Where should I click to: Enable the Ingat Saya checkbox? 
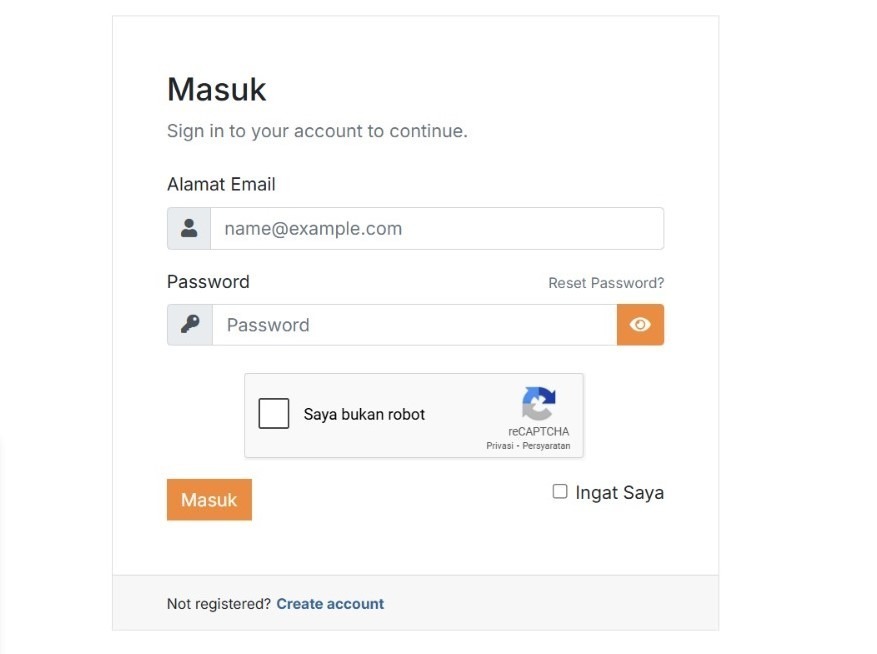pos(560,491)
